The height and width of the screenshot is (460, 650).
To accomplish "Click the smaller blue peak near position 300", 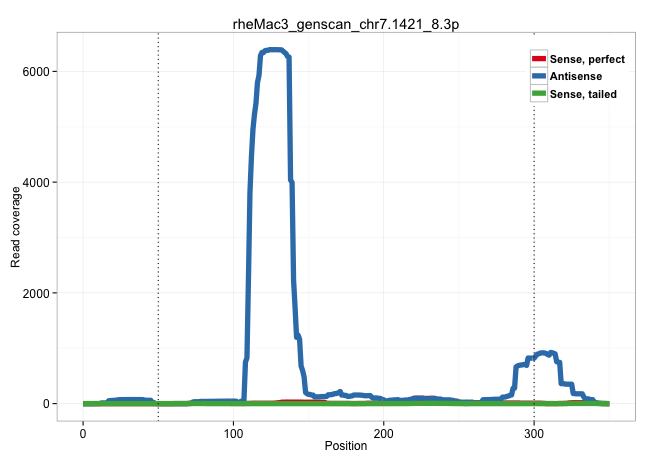I will point(542,353).
